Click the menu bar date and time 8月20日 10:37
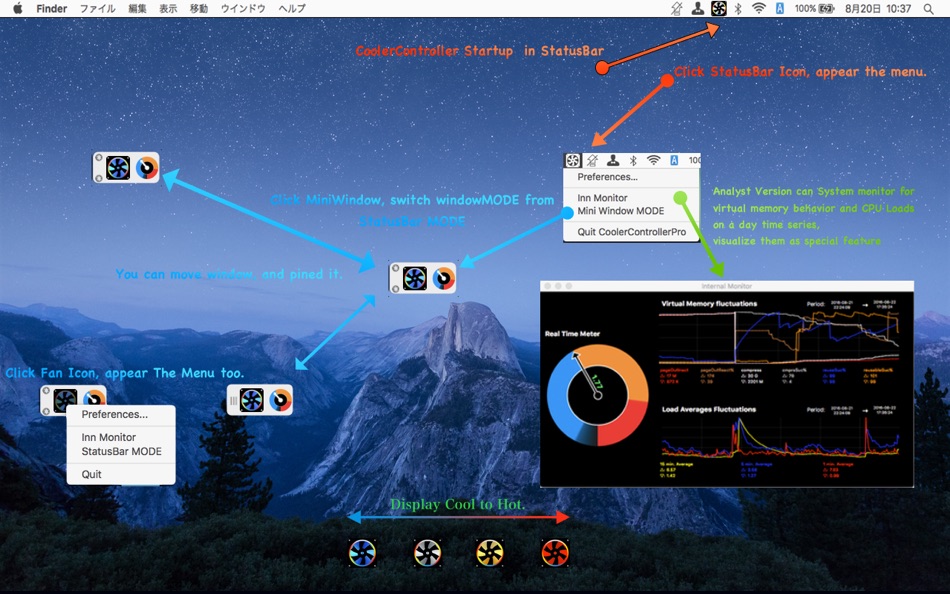Image resolution: width=950 pixels, height=594 pixels. tap(878, 8)
